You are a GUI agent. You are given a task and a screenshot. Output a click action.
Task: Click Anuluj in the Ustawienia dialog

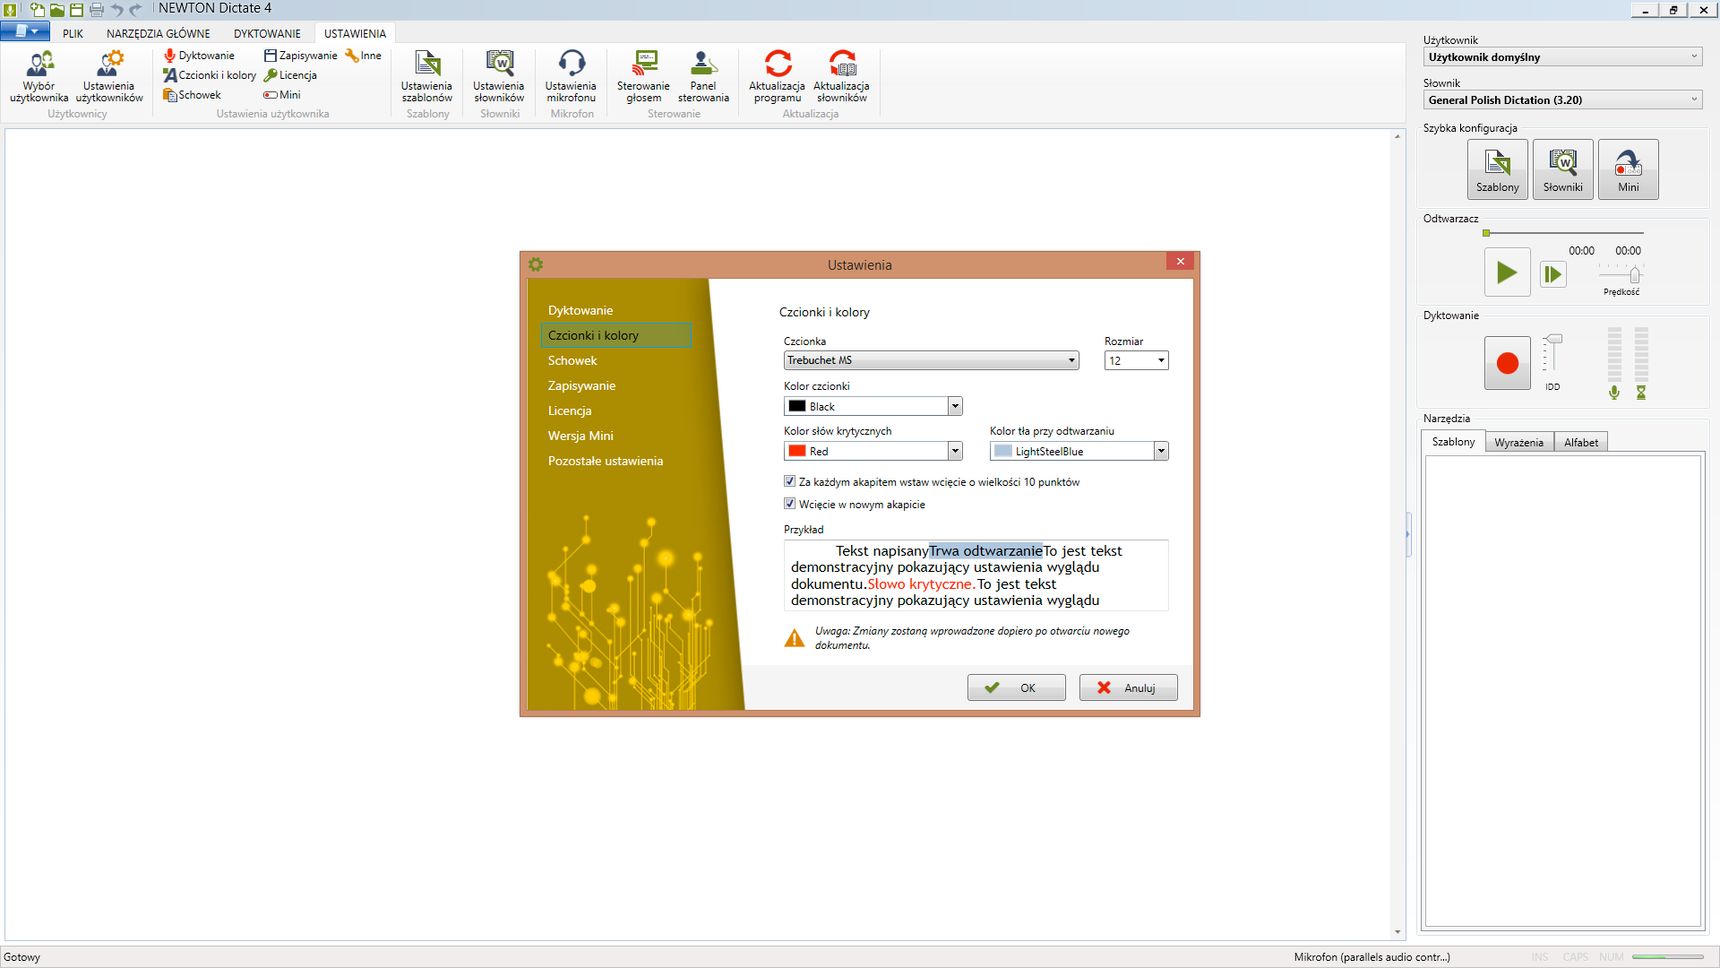coord(1128,688)
